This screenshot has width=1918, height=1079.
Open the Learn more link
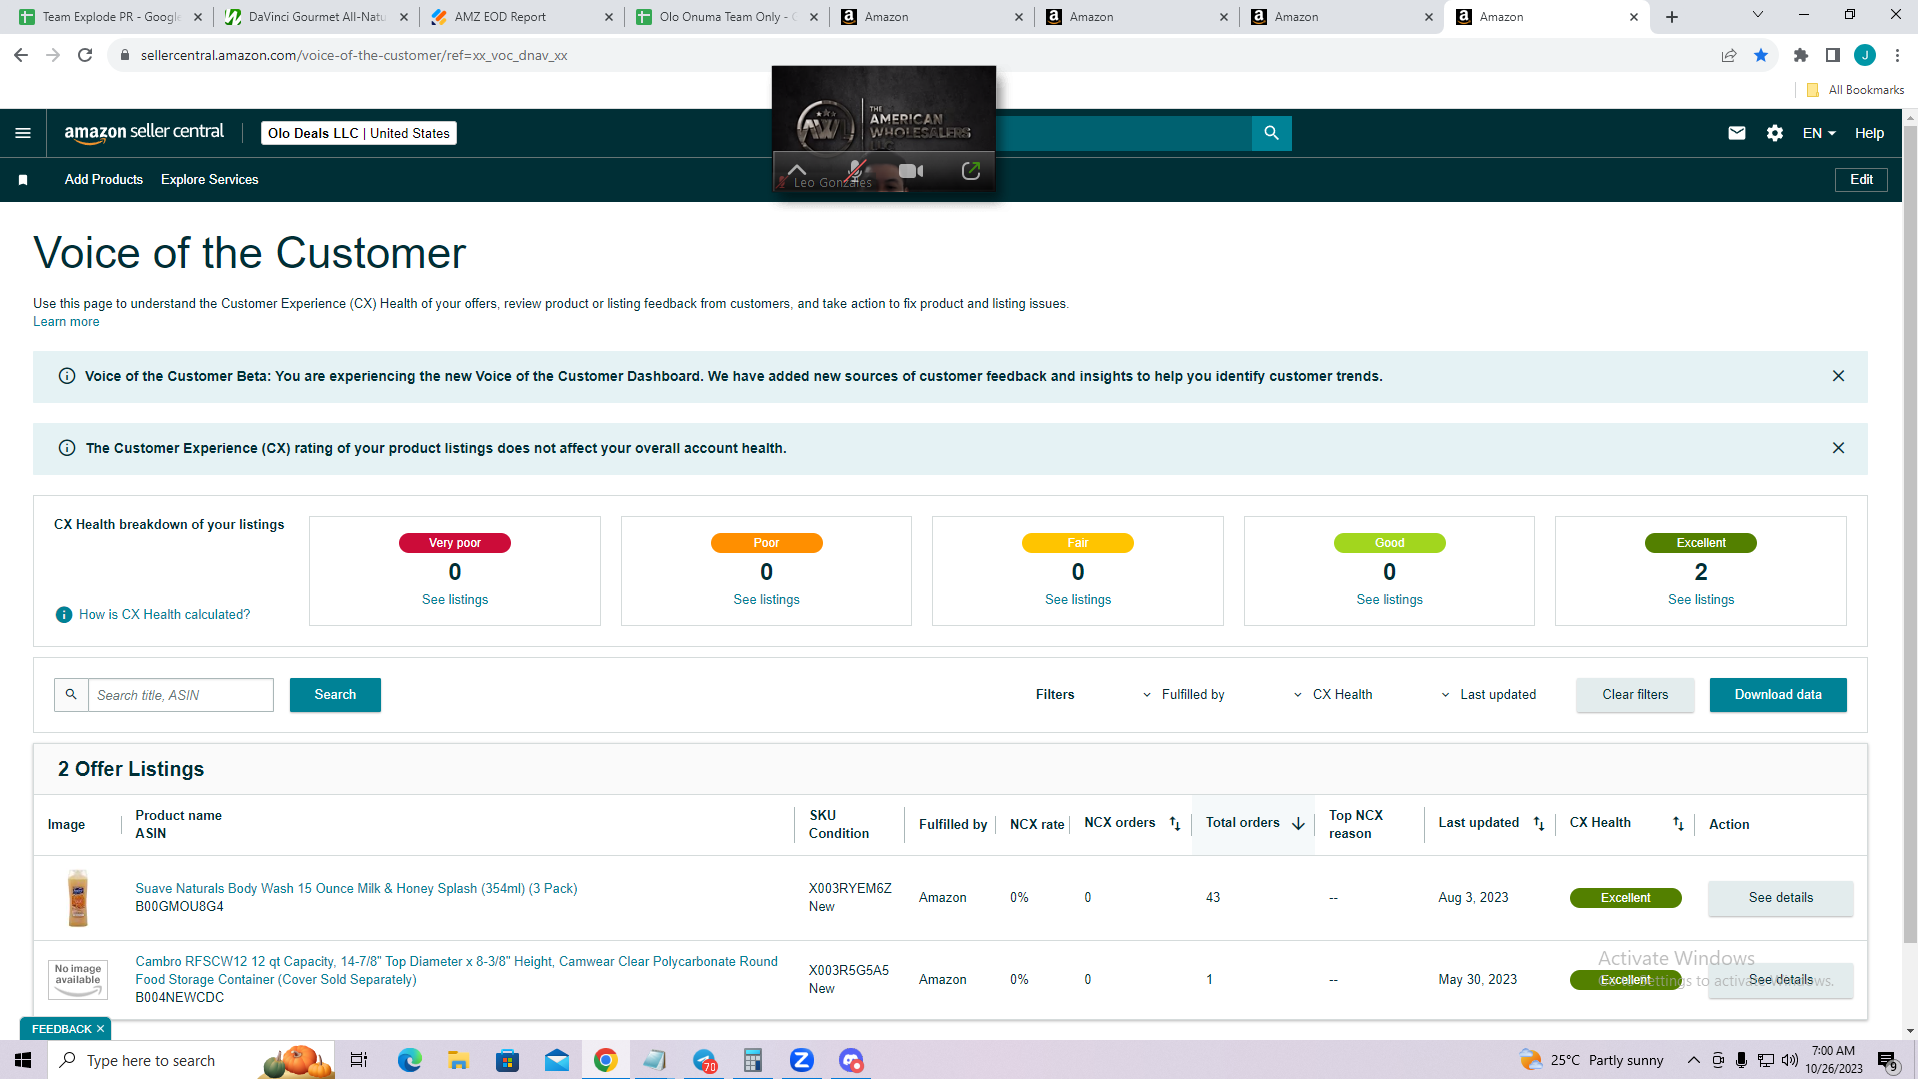(x=66, y=322)
